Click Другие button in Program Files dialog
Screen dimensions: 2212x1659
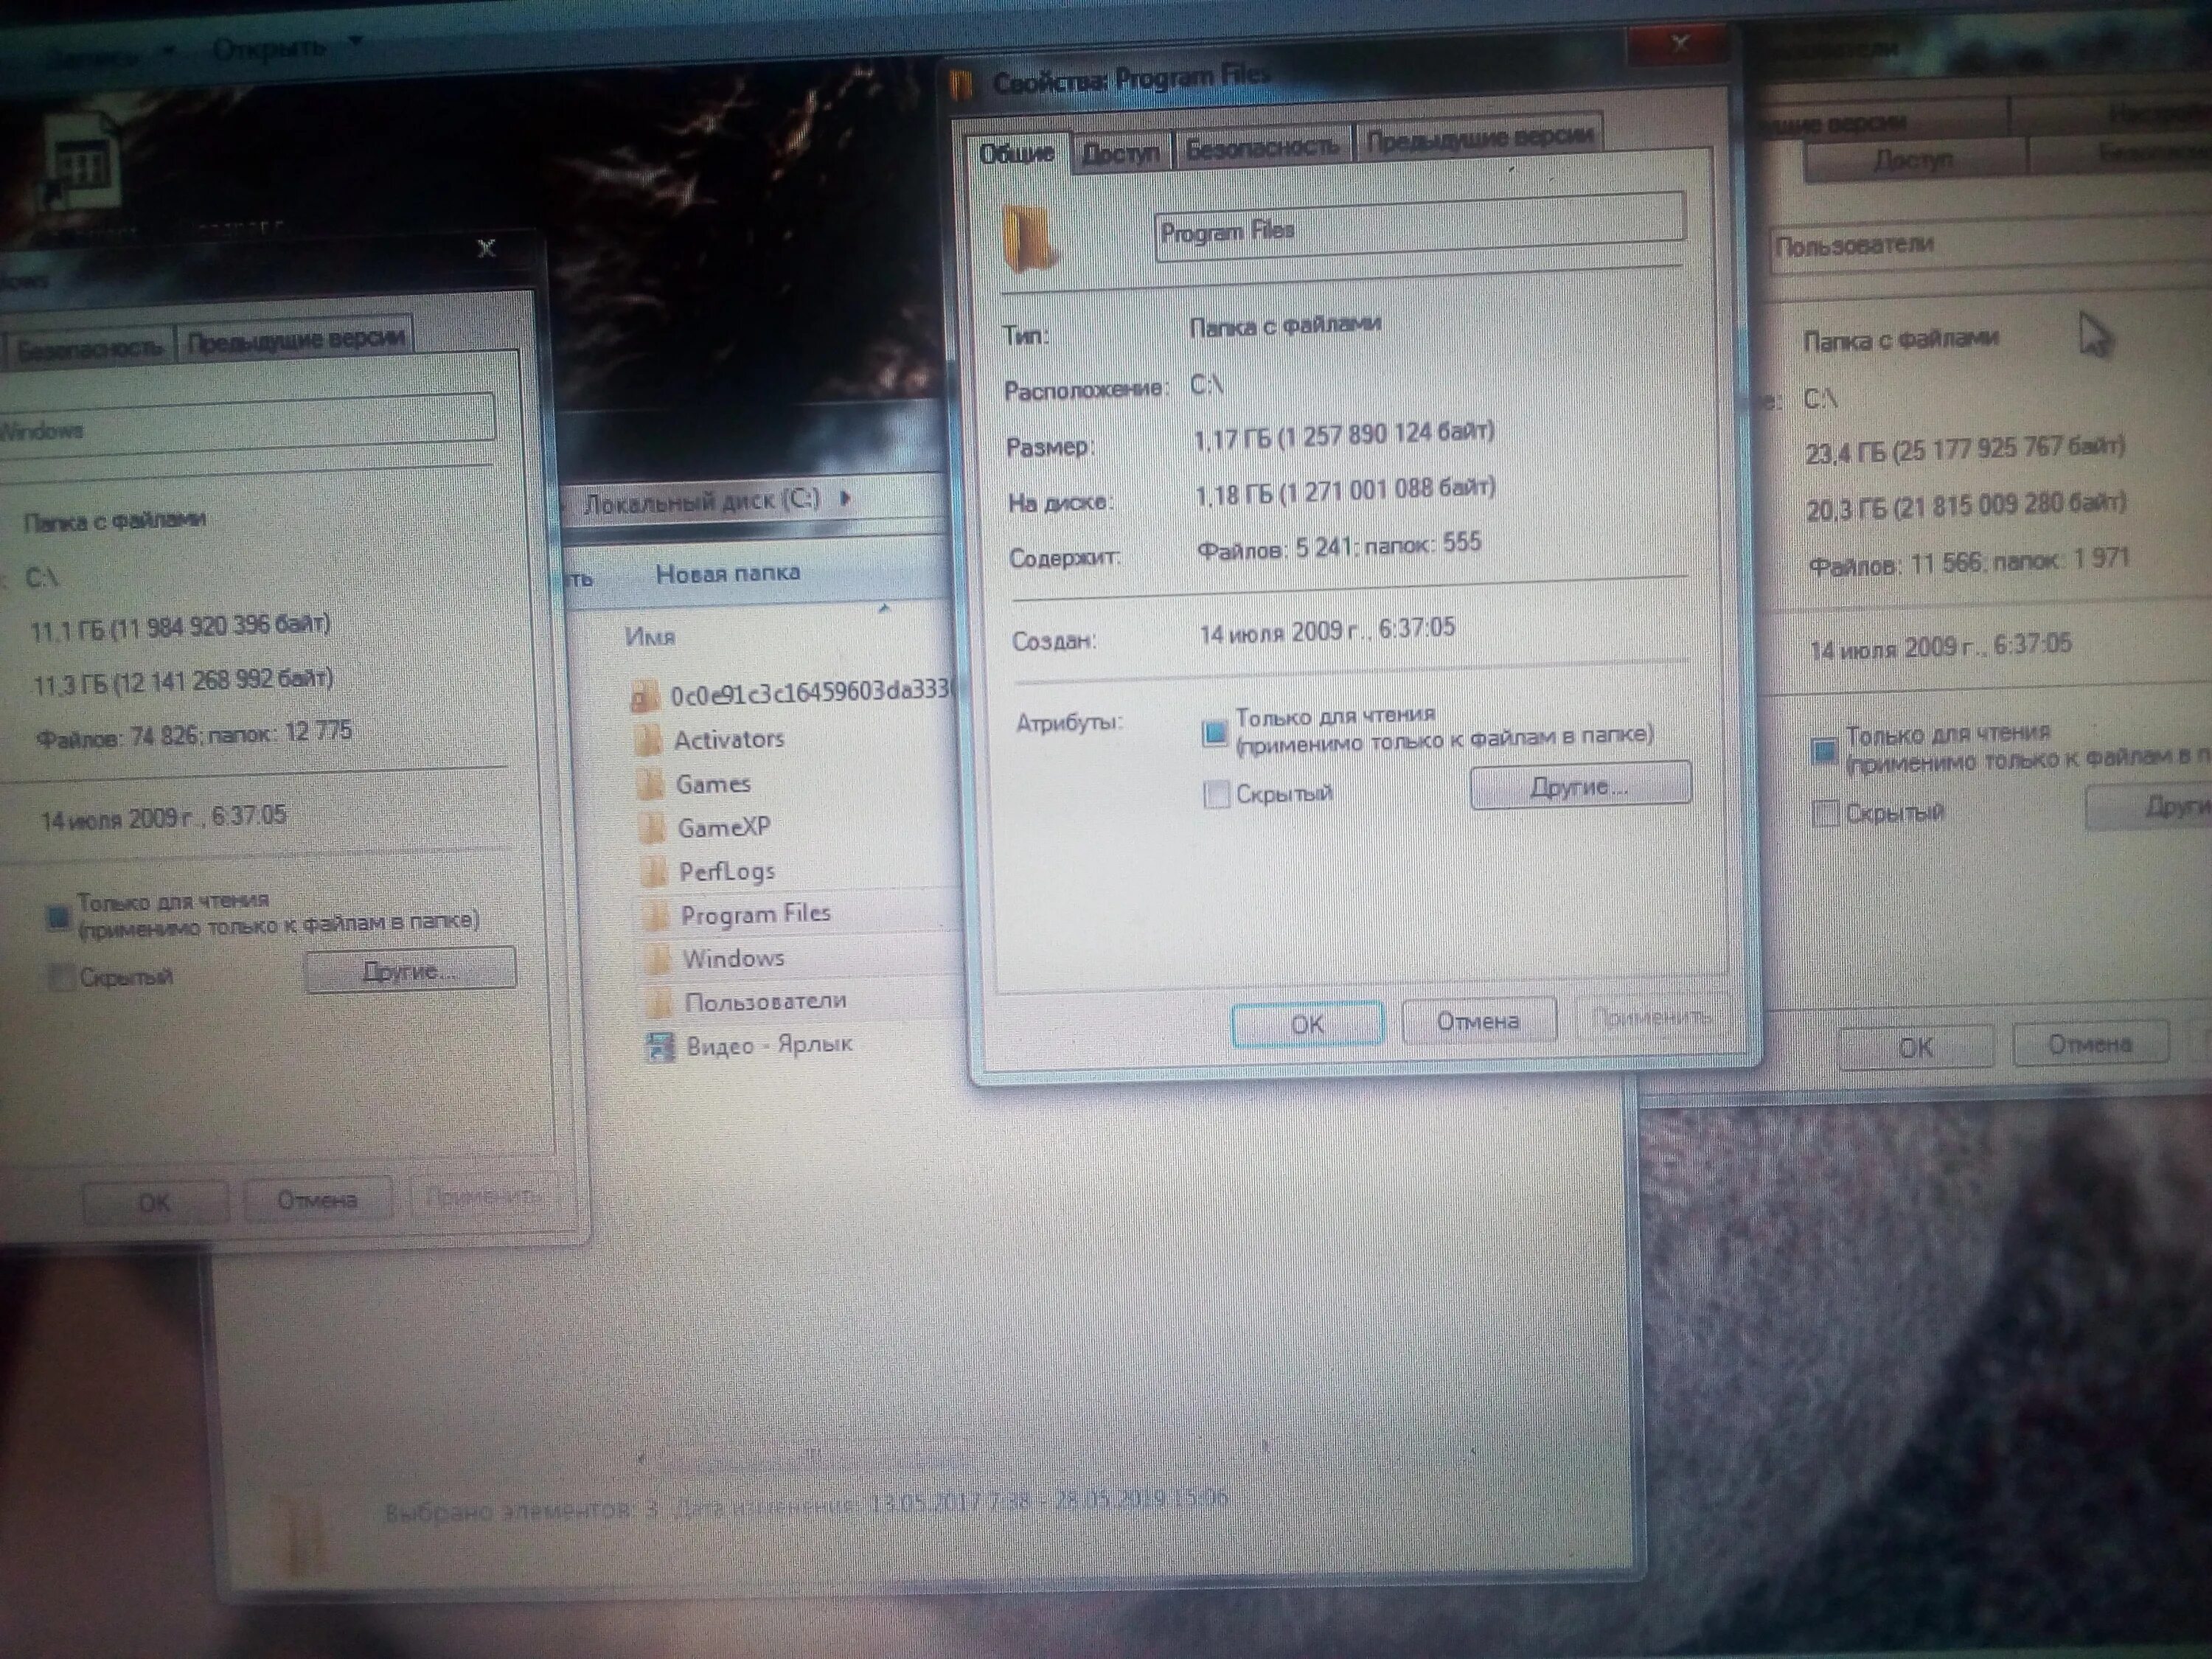1579,786
